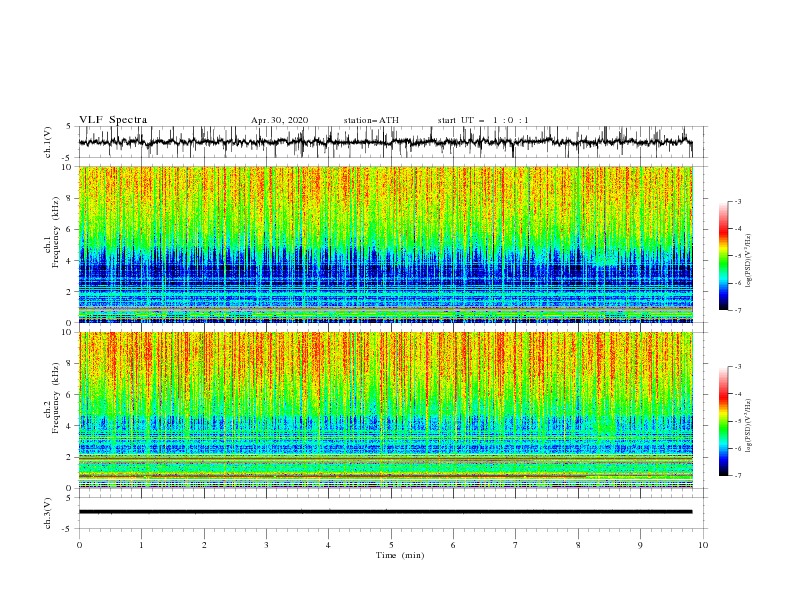Click the ch.3 flat voltage trace
This screenshot has height=612, width=792.
point(385,512)
